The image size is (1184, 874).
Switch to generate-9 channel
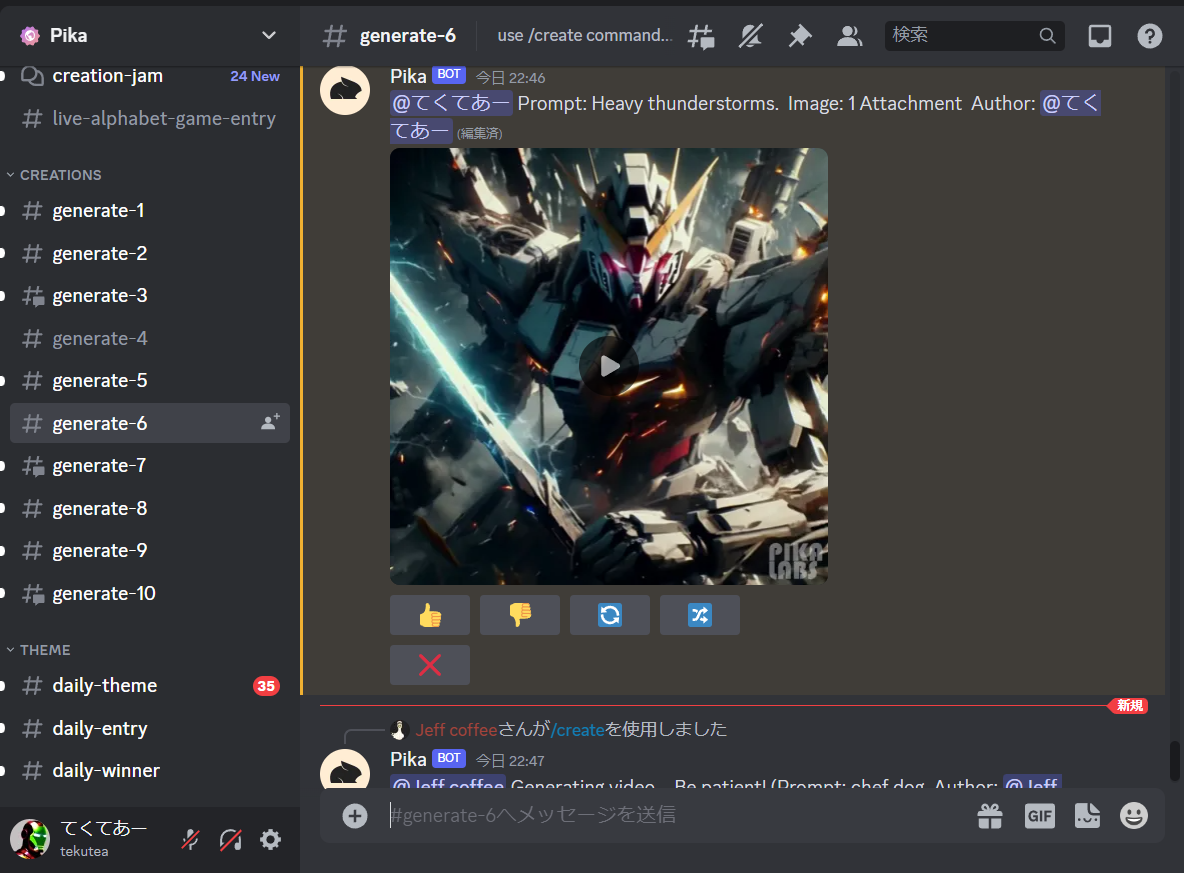coord(150,551)
